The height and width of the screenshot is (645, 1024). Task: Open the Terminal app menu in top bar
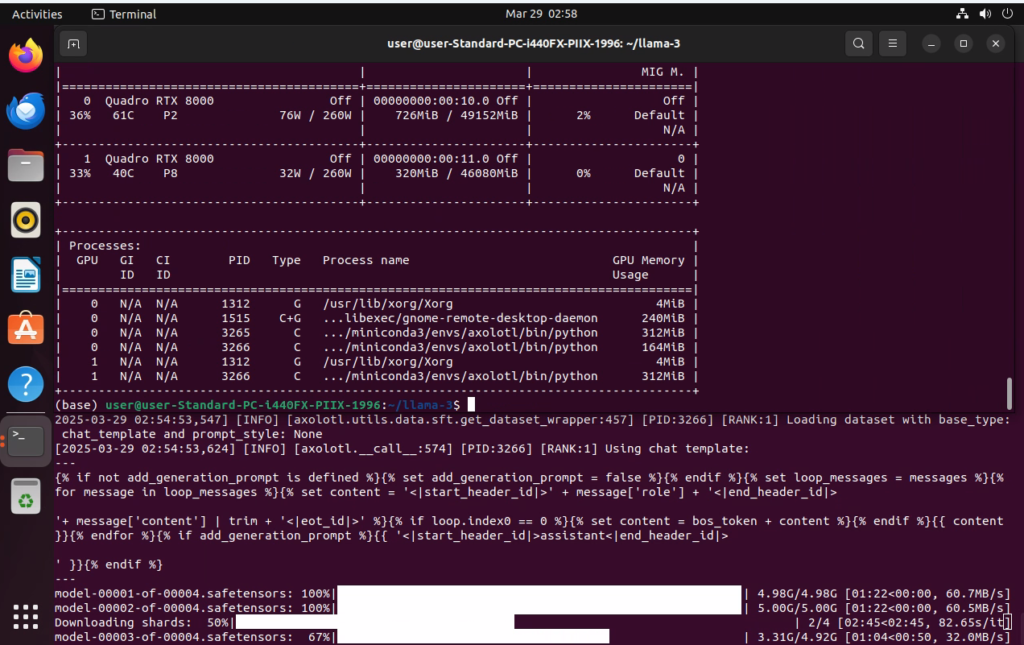pos(124,14)
